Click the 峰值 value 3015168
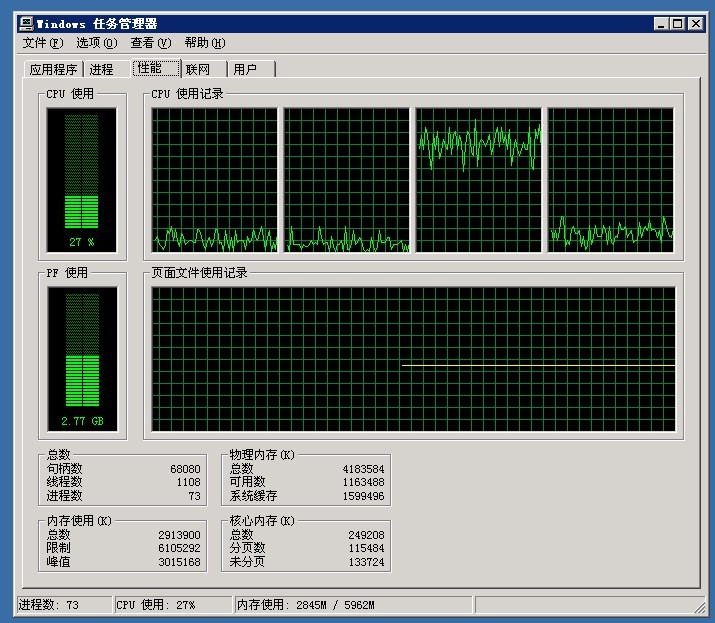The image size is (715, 623). [179, 562]
